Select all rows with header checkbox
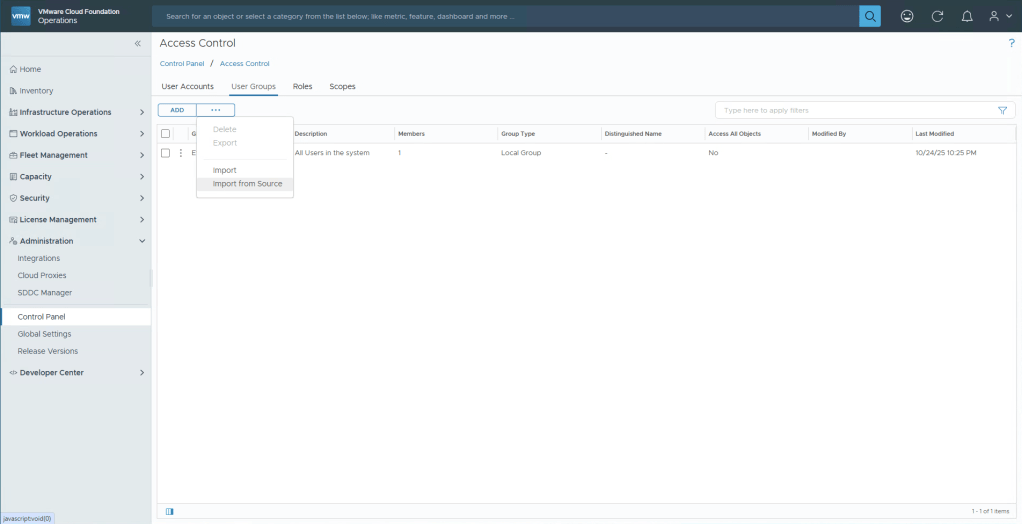The width and height of the screenshot is (1022, 524). click(166, 133)
